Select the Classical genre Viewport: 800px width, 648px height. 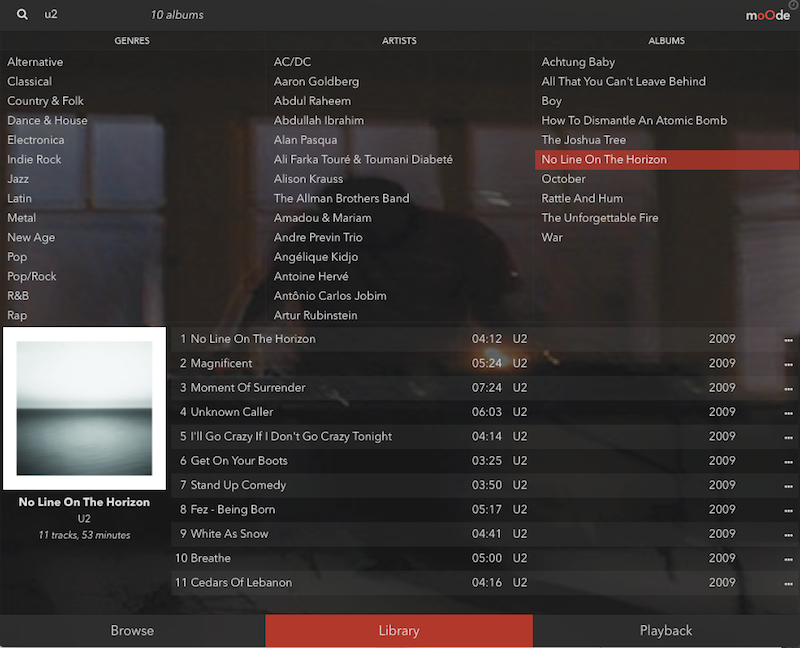[30, 81]
